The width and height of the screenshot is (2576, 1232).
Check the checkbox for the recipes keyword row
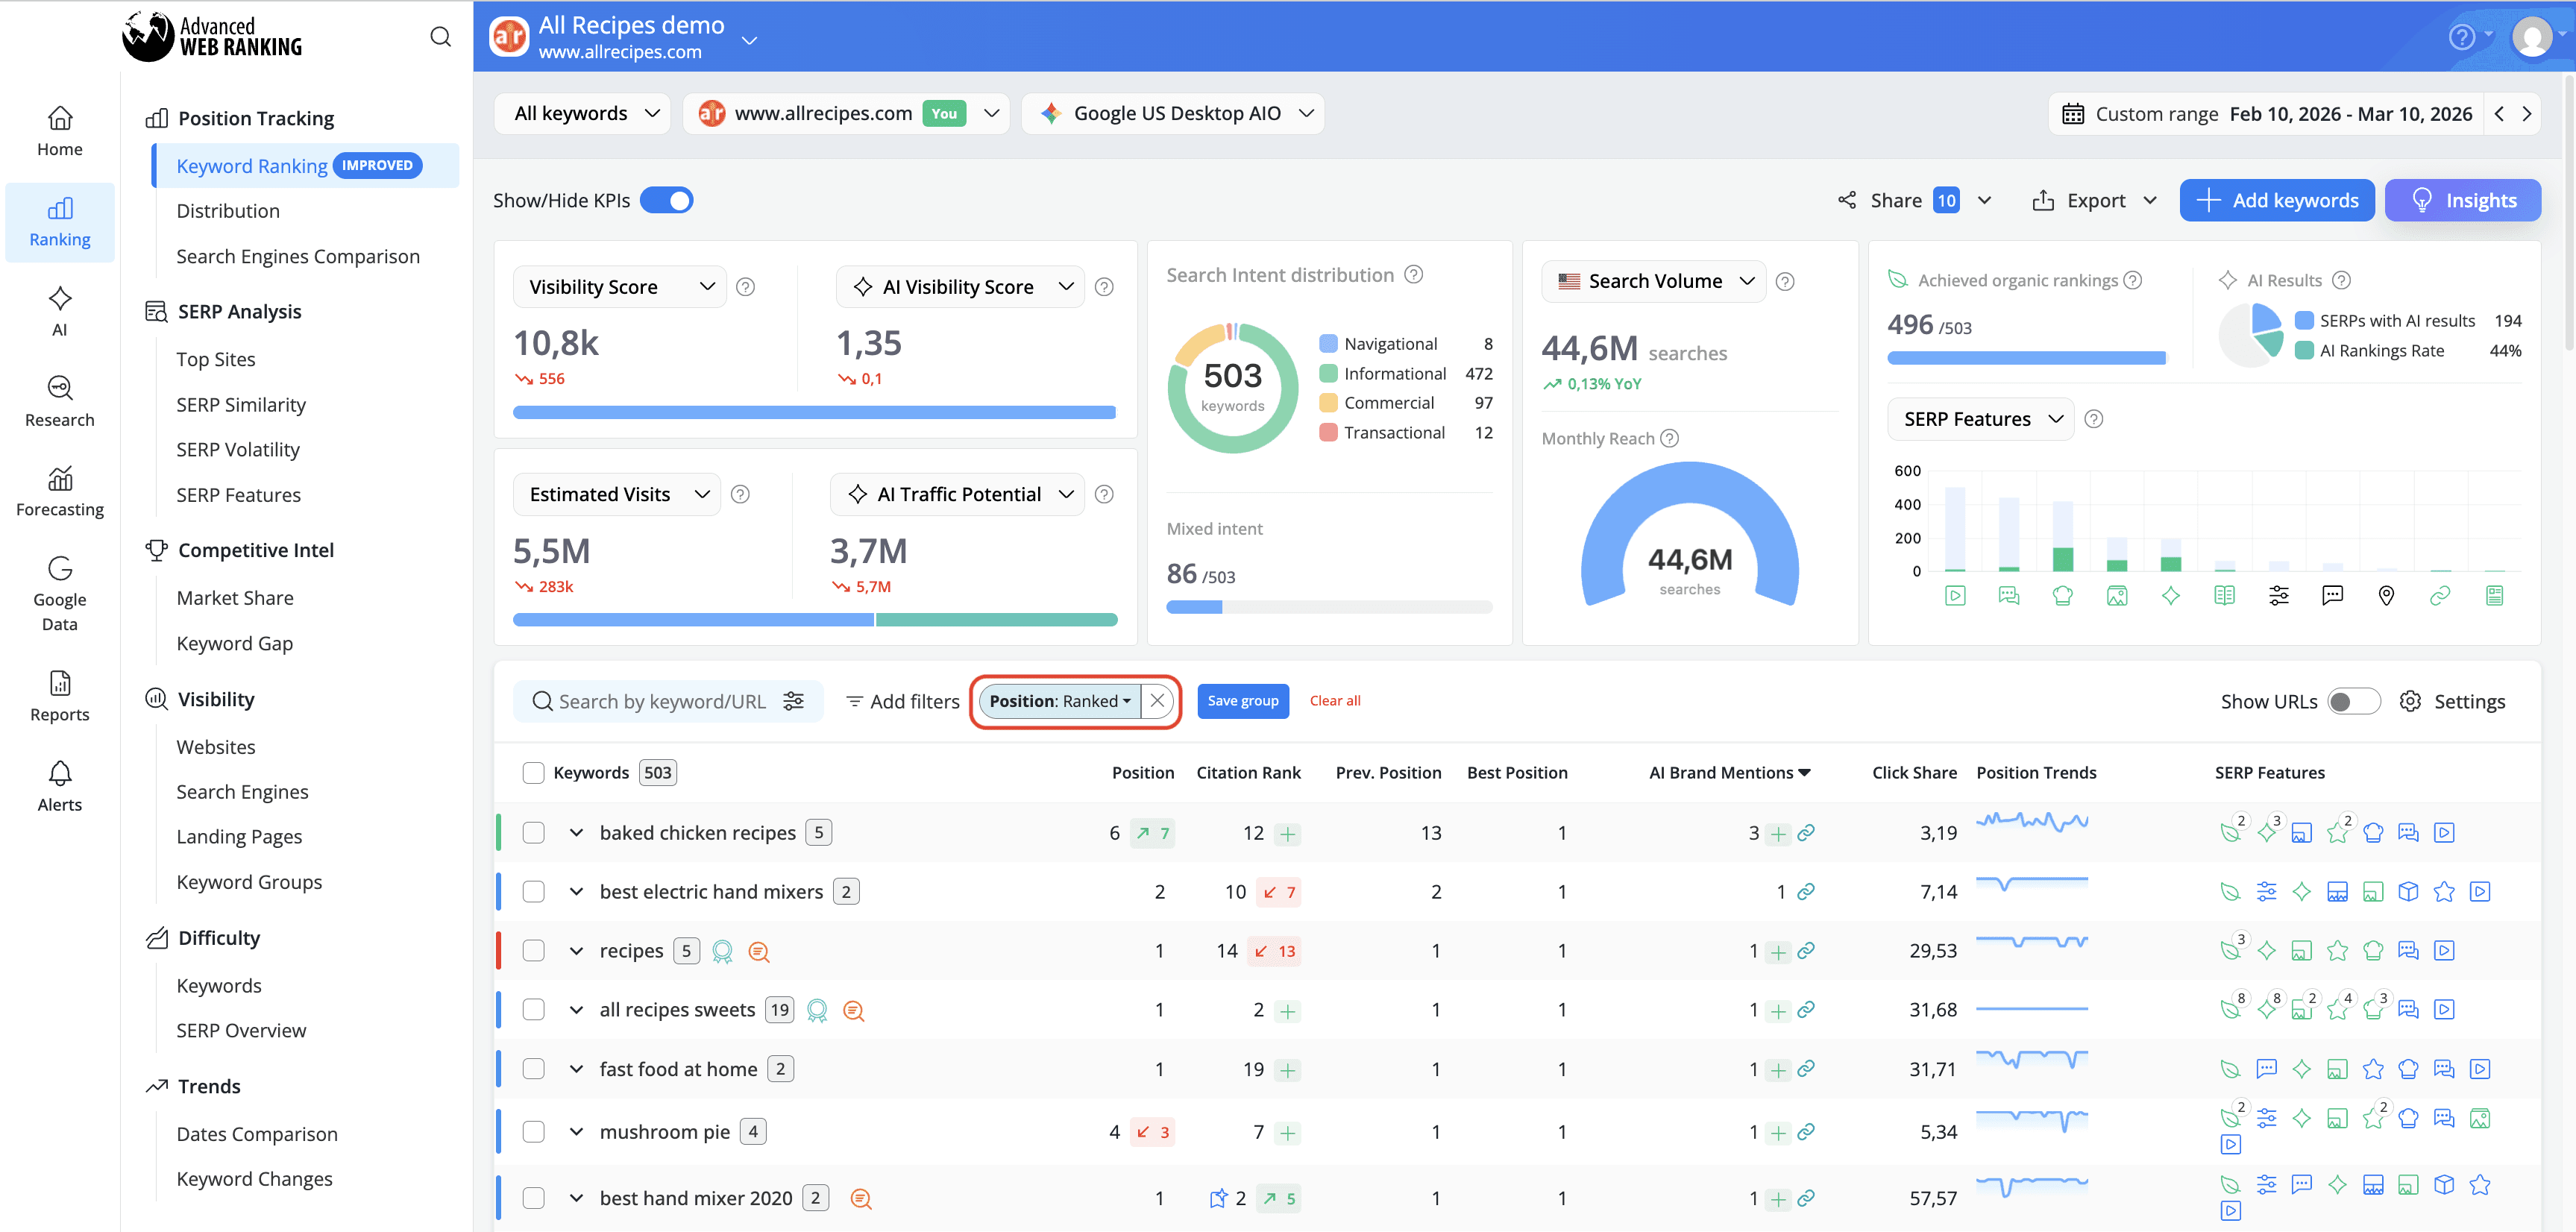tap(534, 950)
